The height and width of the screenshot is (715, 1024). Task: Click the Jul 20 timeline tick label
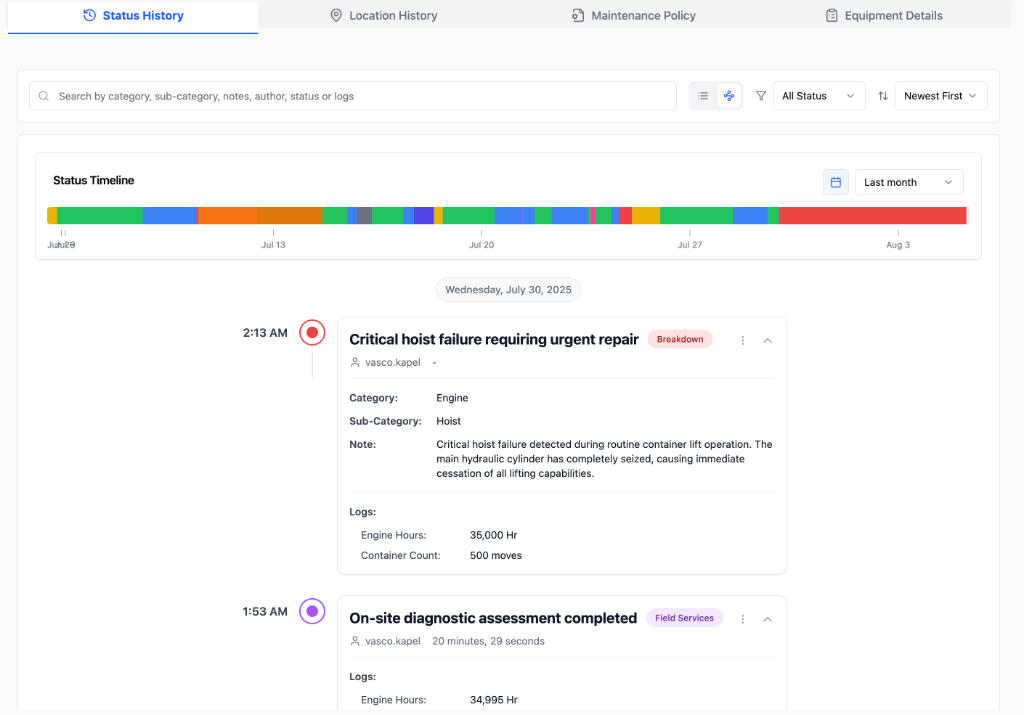(481, 245)
